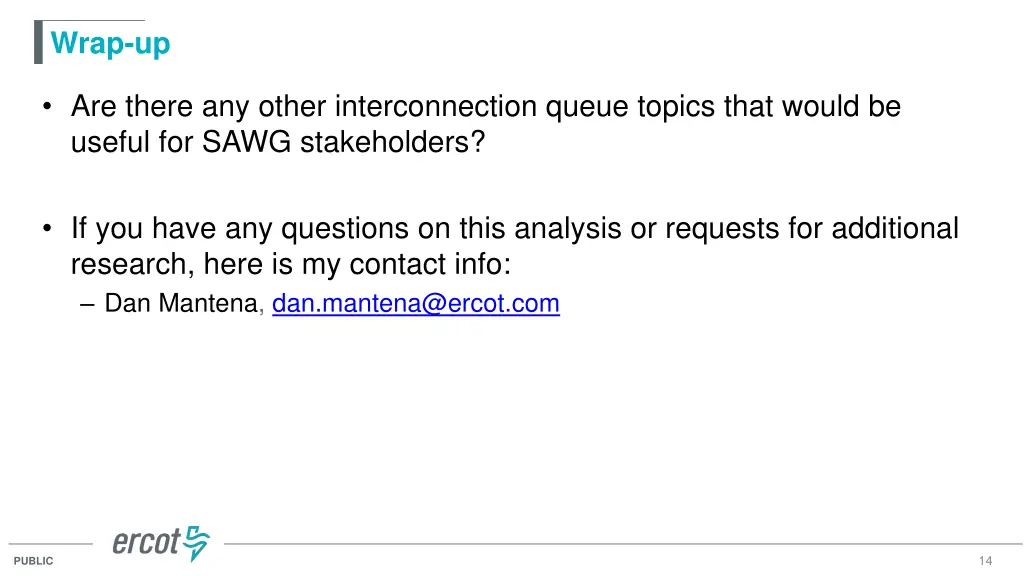The width and height of the screenshot is (1024, 576).
Task: Click the ercot wordmark in the footer
Action: click(146, 542)
